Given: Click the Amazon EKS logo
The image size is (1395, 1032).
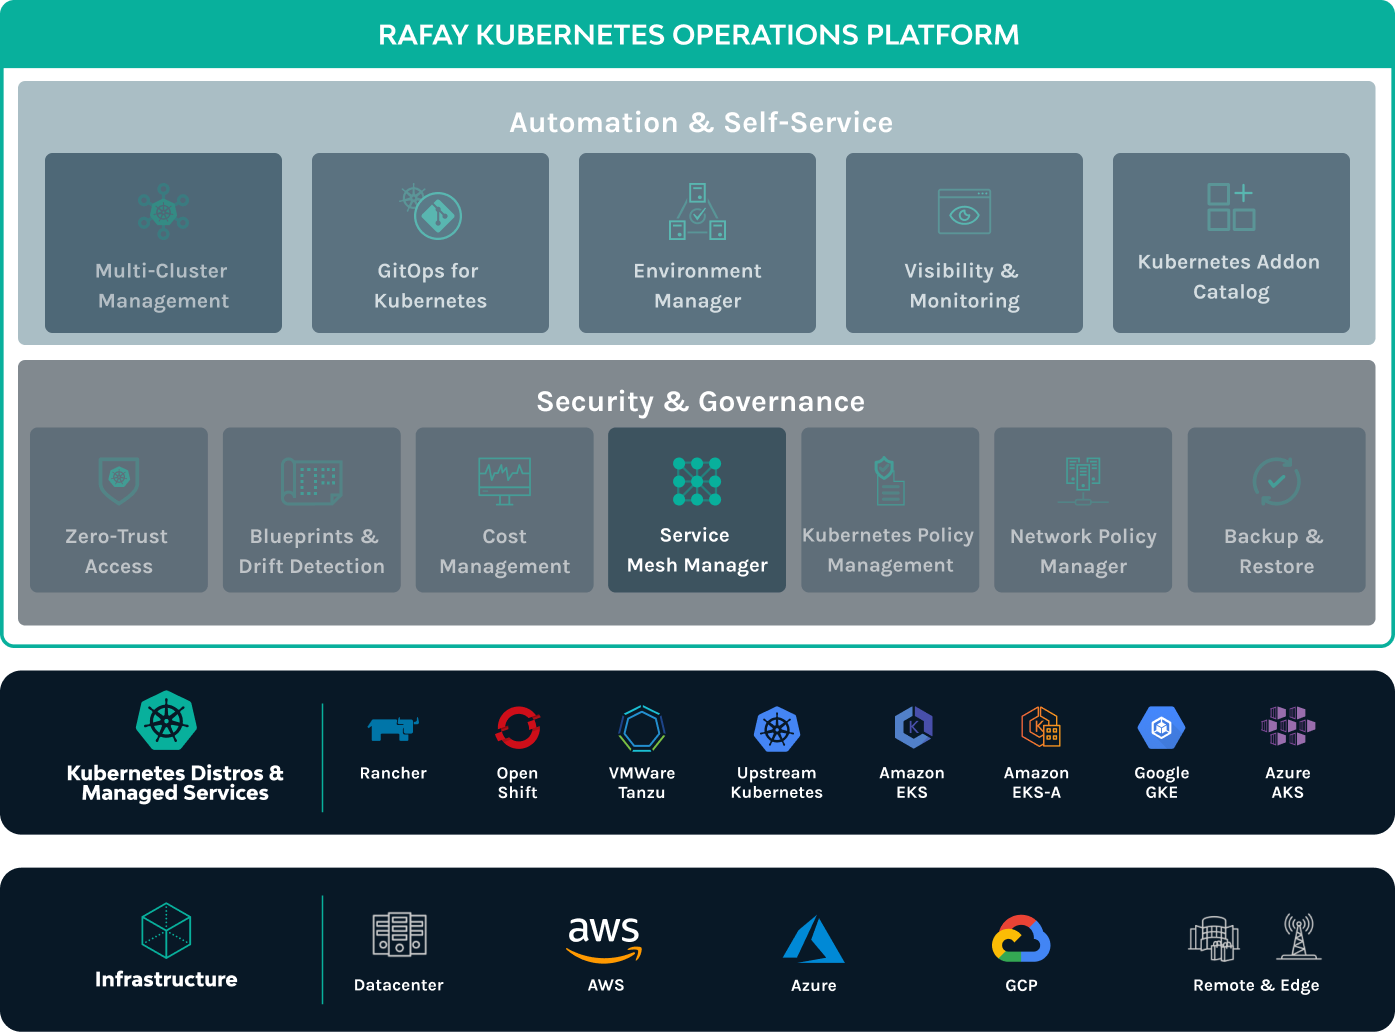Looking at the screenshot, I should (913, 727).
